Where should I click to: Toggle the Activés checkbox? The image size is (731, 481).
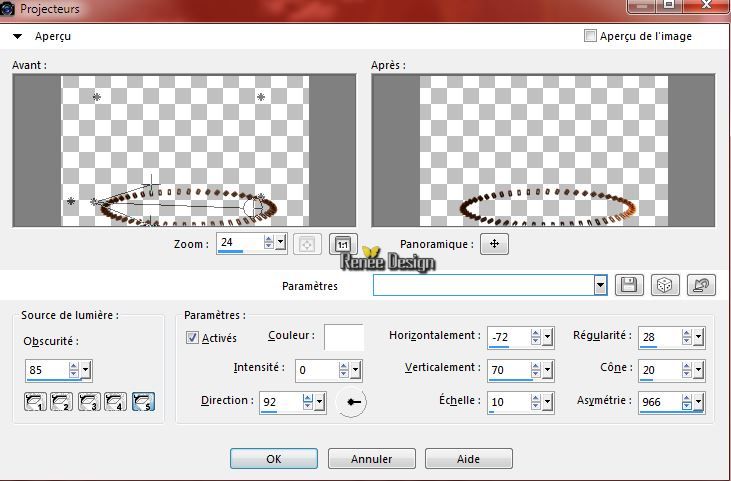[192, 337]
